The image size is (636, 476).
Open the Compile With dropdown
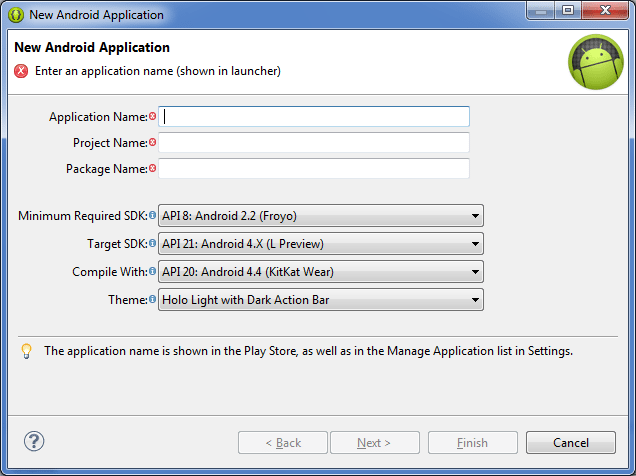click(x=321, y=272)
